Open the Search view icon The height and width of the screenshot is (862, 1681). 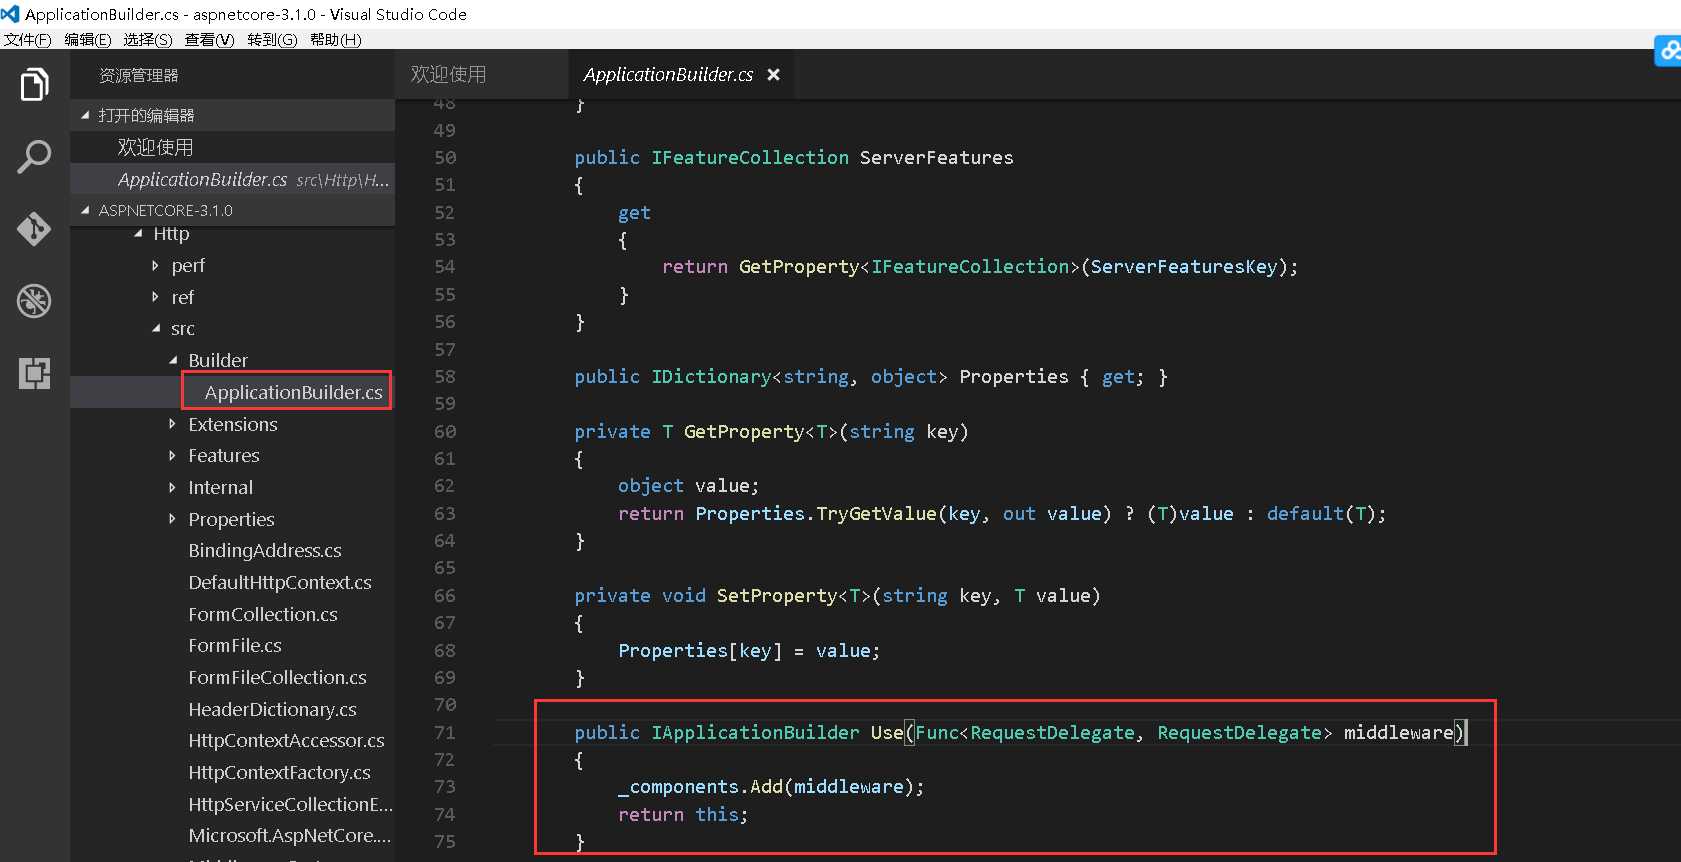34,157
